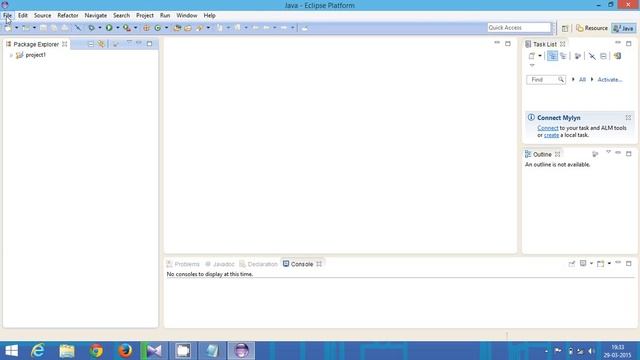Click New Task icon in Task List

(x=532, y=56)
